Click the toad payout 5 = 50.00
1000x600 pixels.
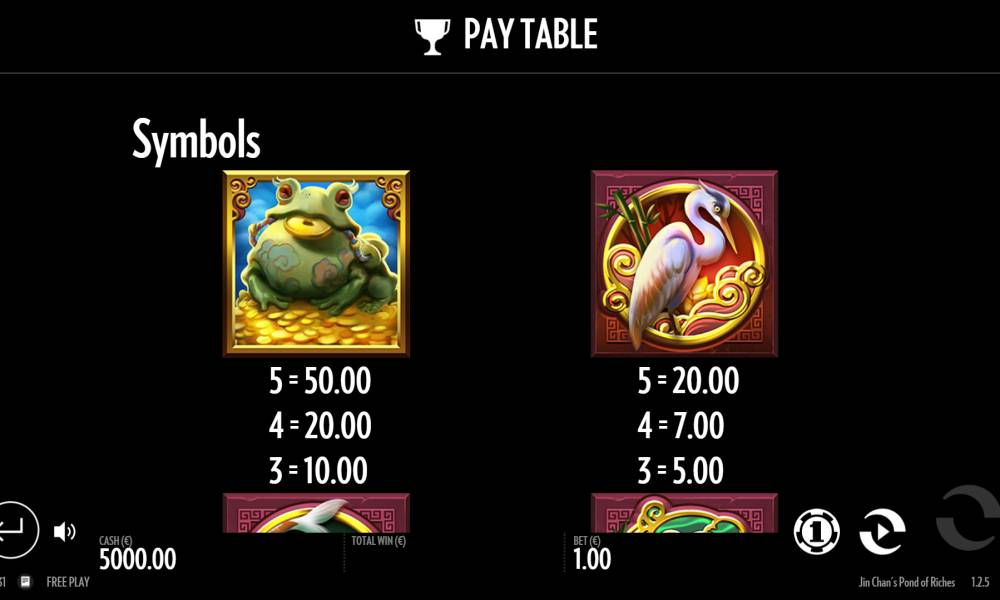(x=320, y=381)
